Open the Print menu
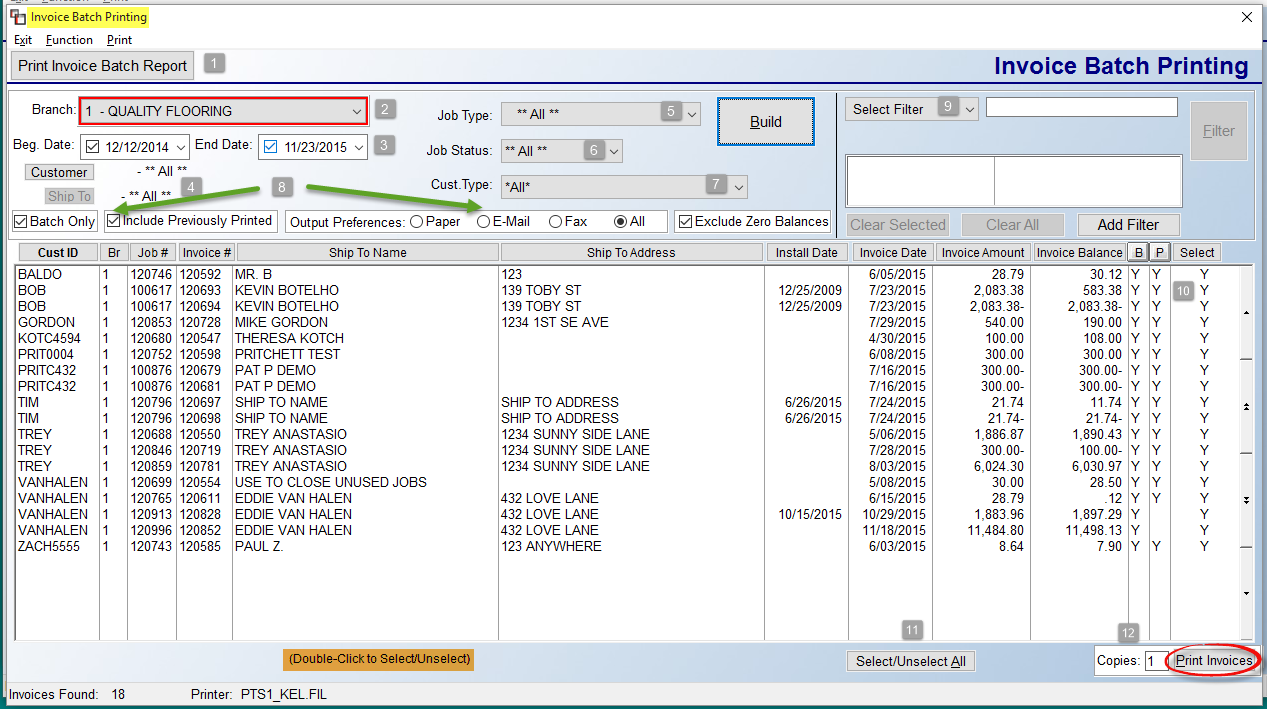Viewport: 1267px width, 709px height. point(118,40)
